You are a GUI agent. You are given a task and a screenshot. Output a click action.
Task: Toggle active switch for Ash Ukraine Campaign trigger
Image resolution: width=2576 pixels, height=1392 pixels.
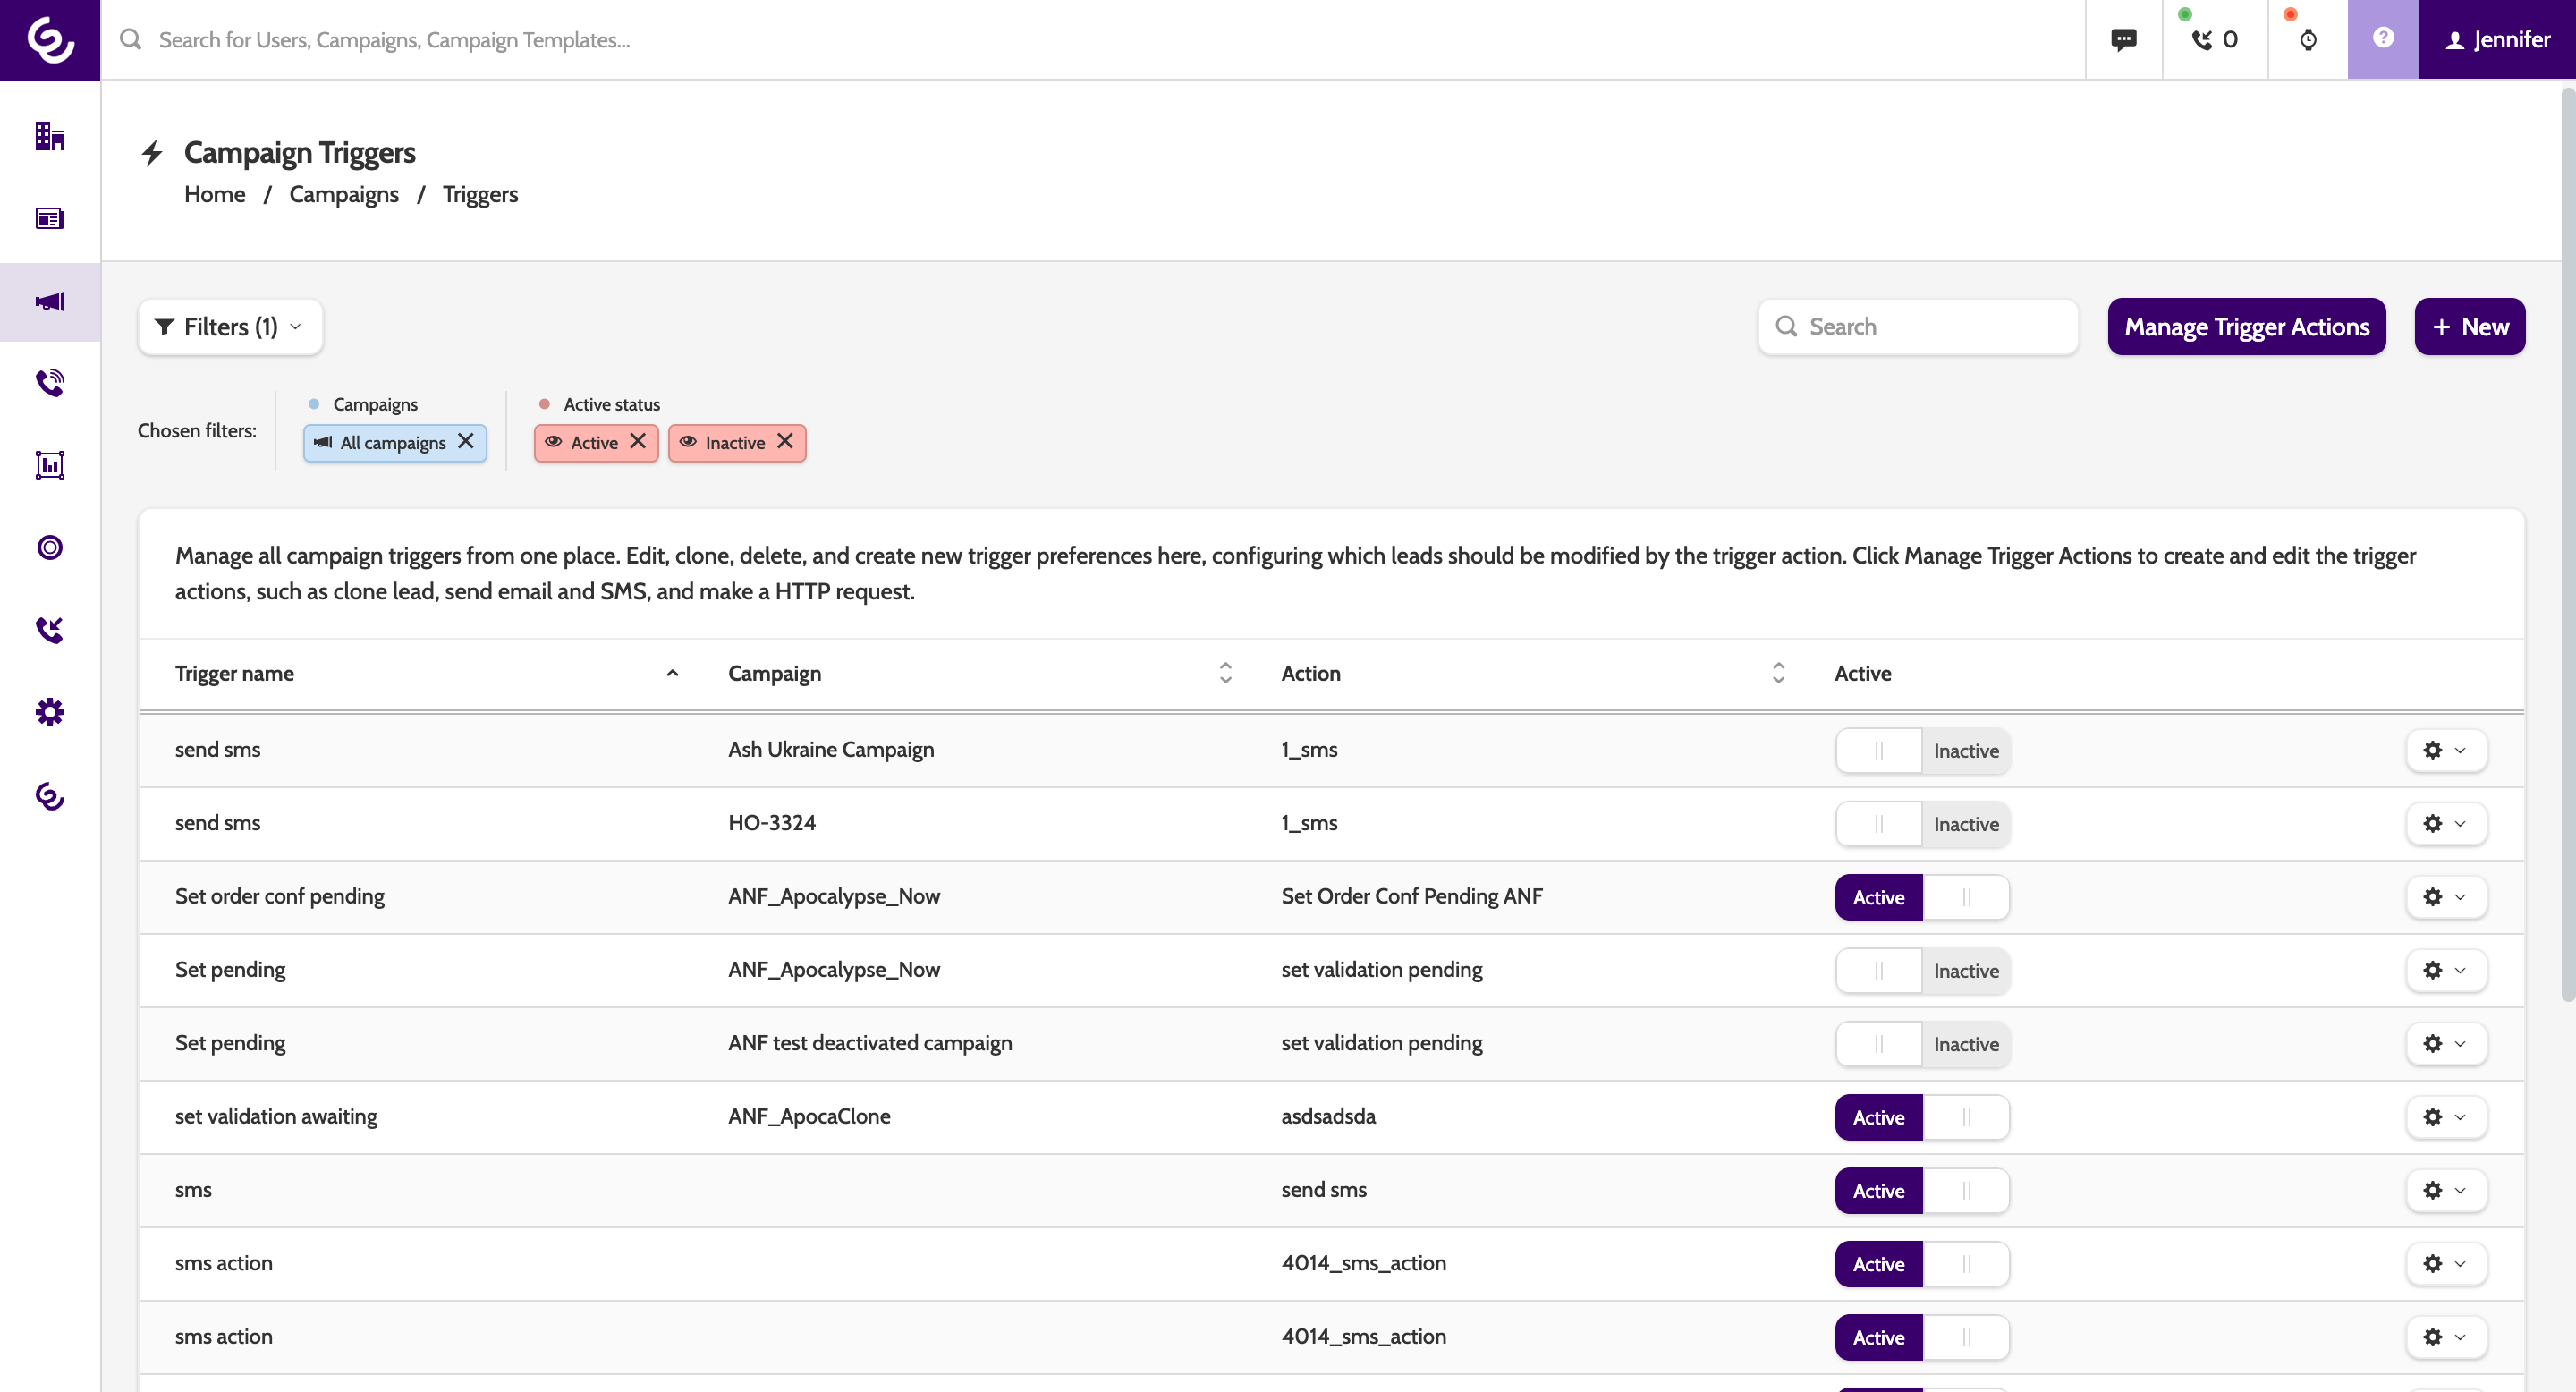pyautogui.click(x=1921, y=751)
